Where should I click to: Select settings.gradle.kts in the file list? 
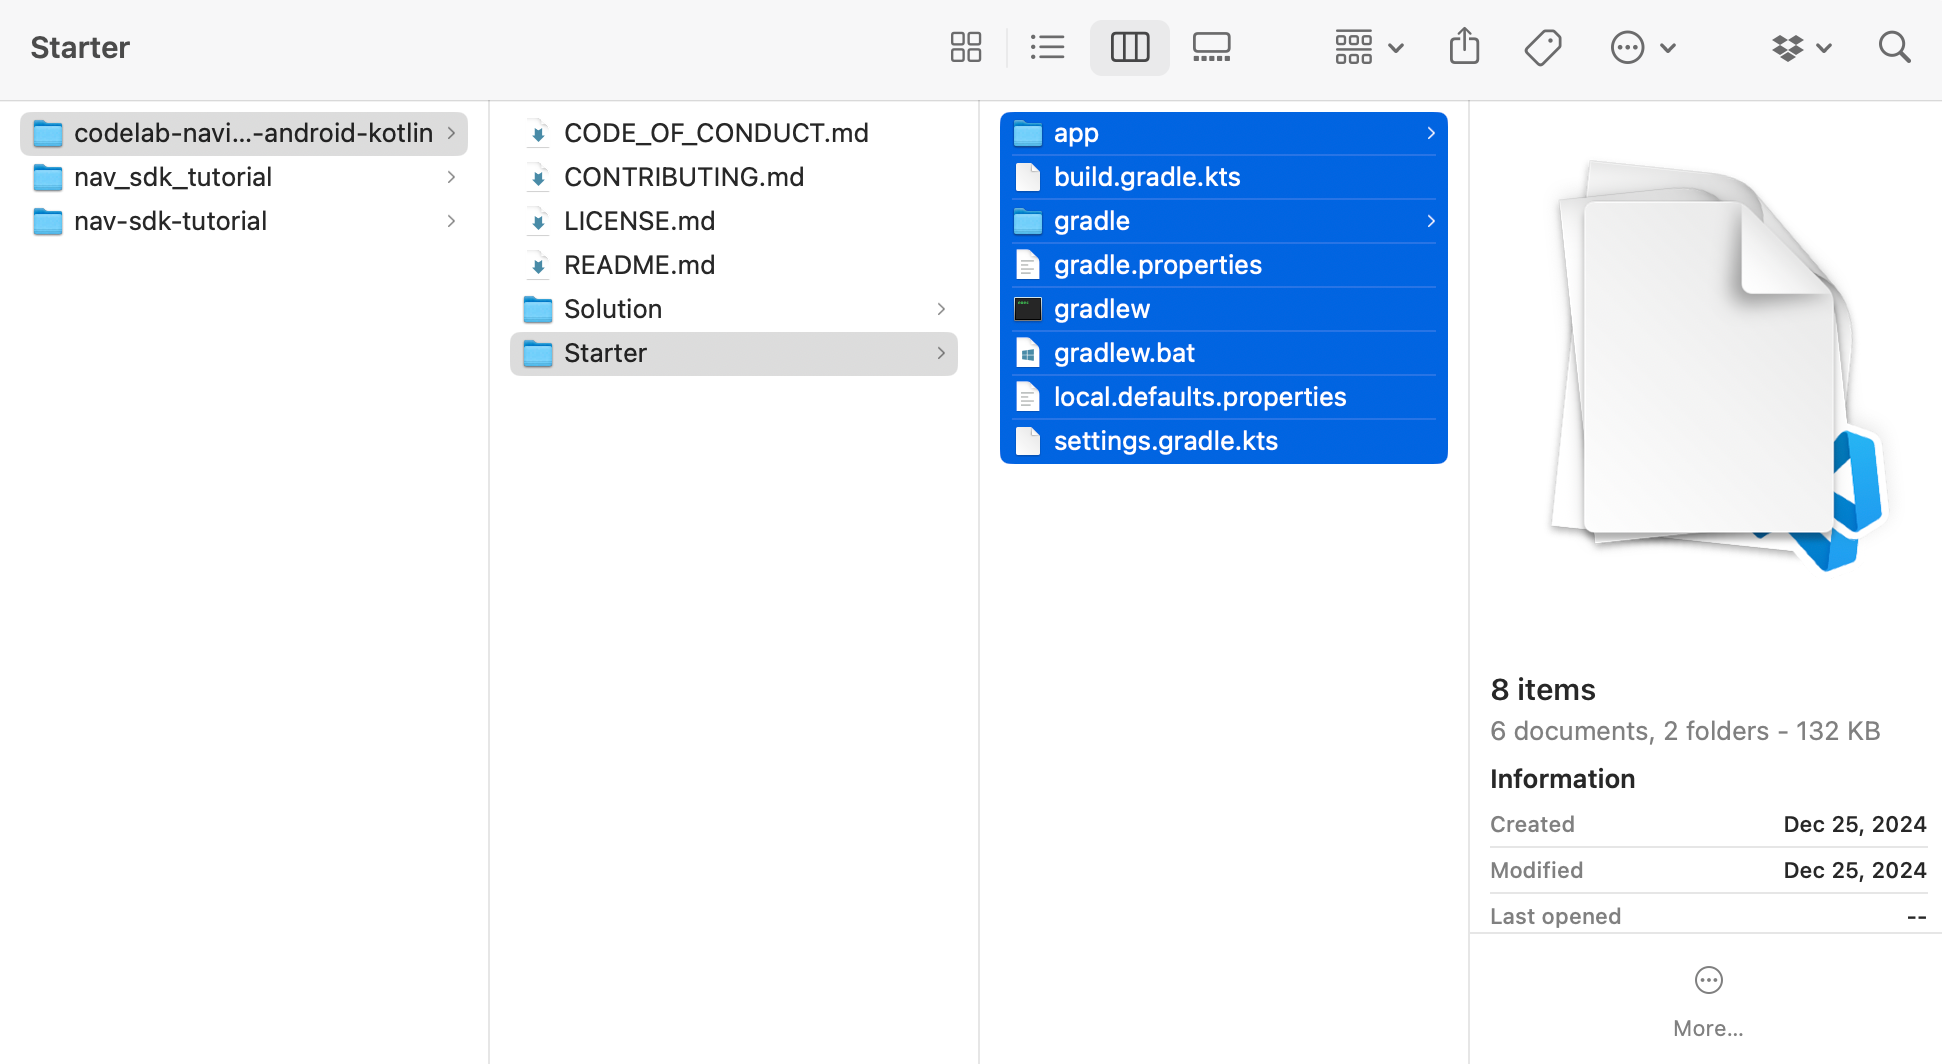[x=1166, y=440]
